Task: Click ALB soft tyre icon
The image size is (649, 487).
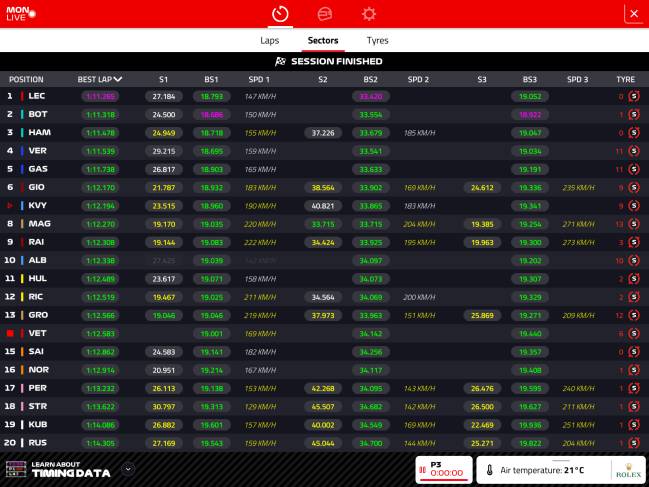Action: (x=634, y=260)
